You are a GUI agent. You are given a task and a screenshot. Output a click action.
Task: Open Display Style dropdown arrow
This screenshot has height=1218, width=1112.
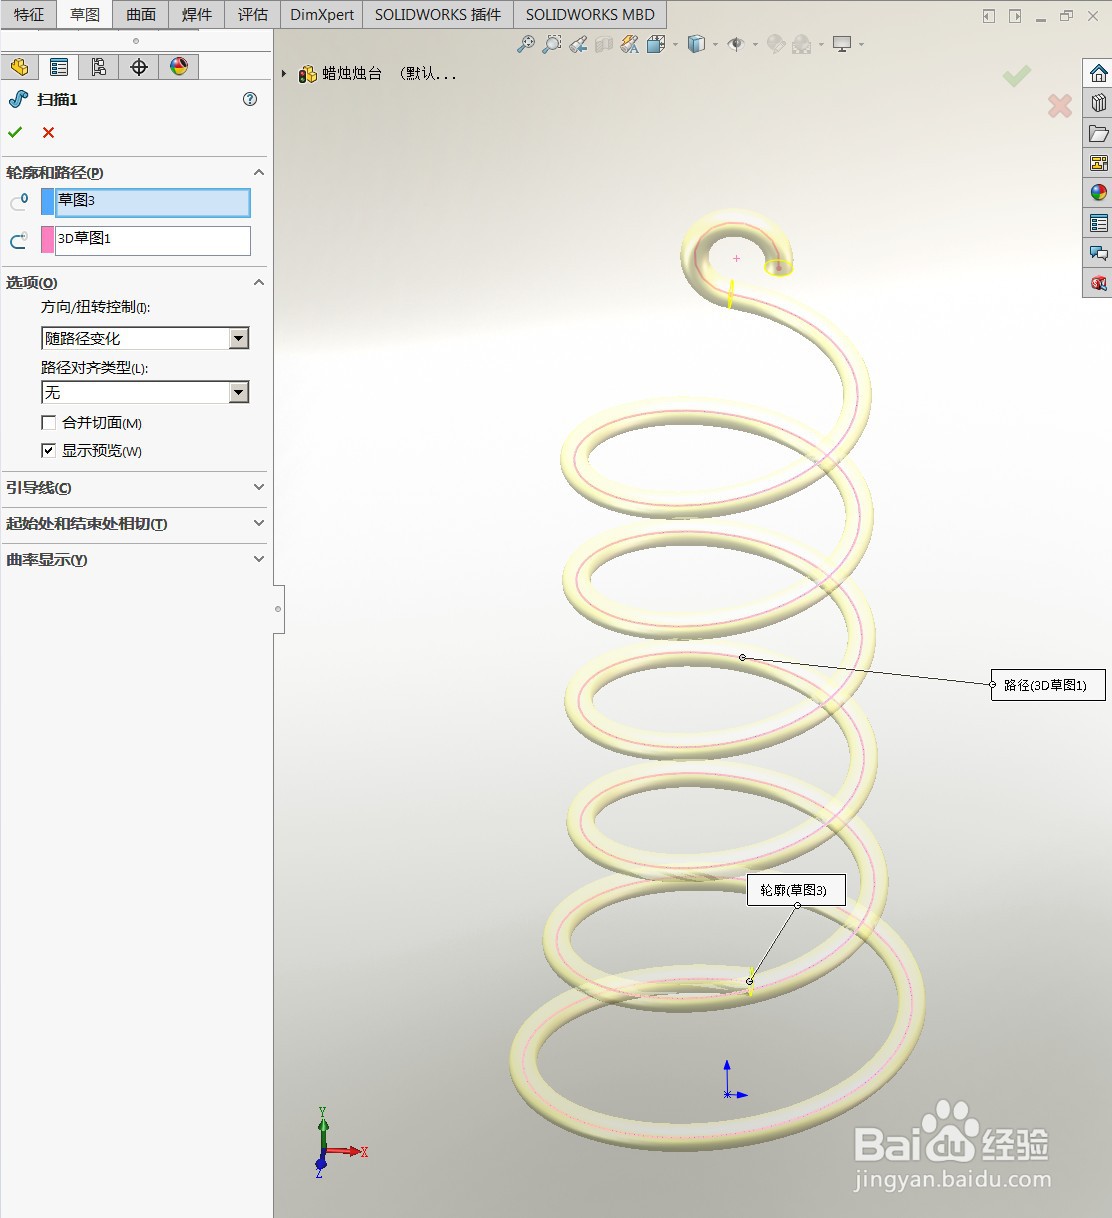(715, 44)
